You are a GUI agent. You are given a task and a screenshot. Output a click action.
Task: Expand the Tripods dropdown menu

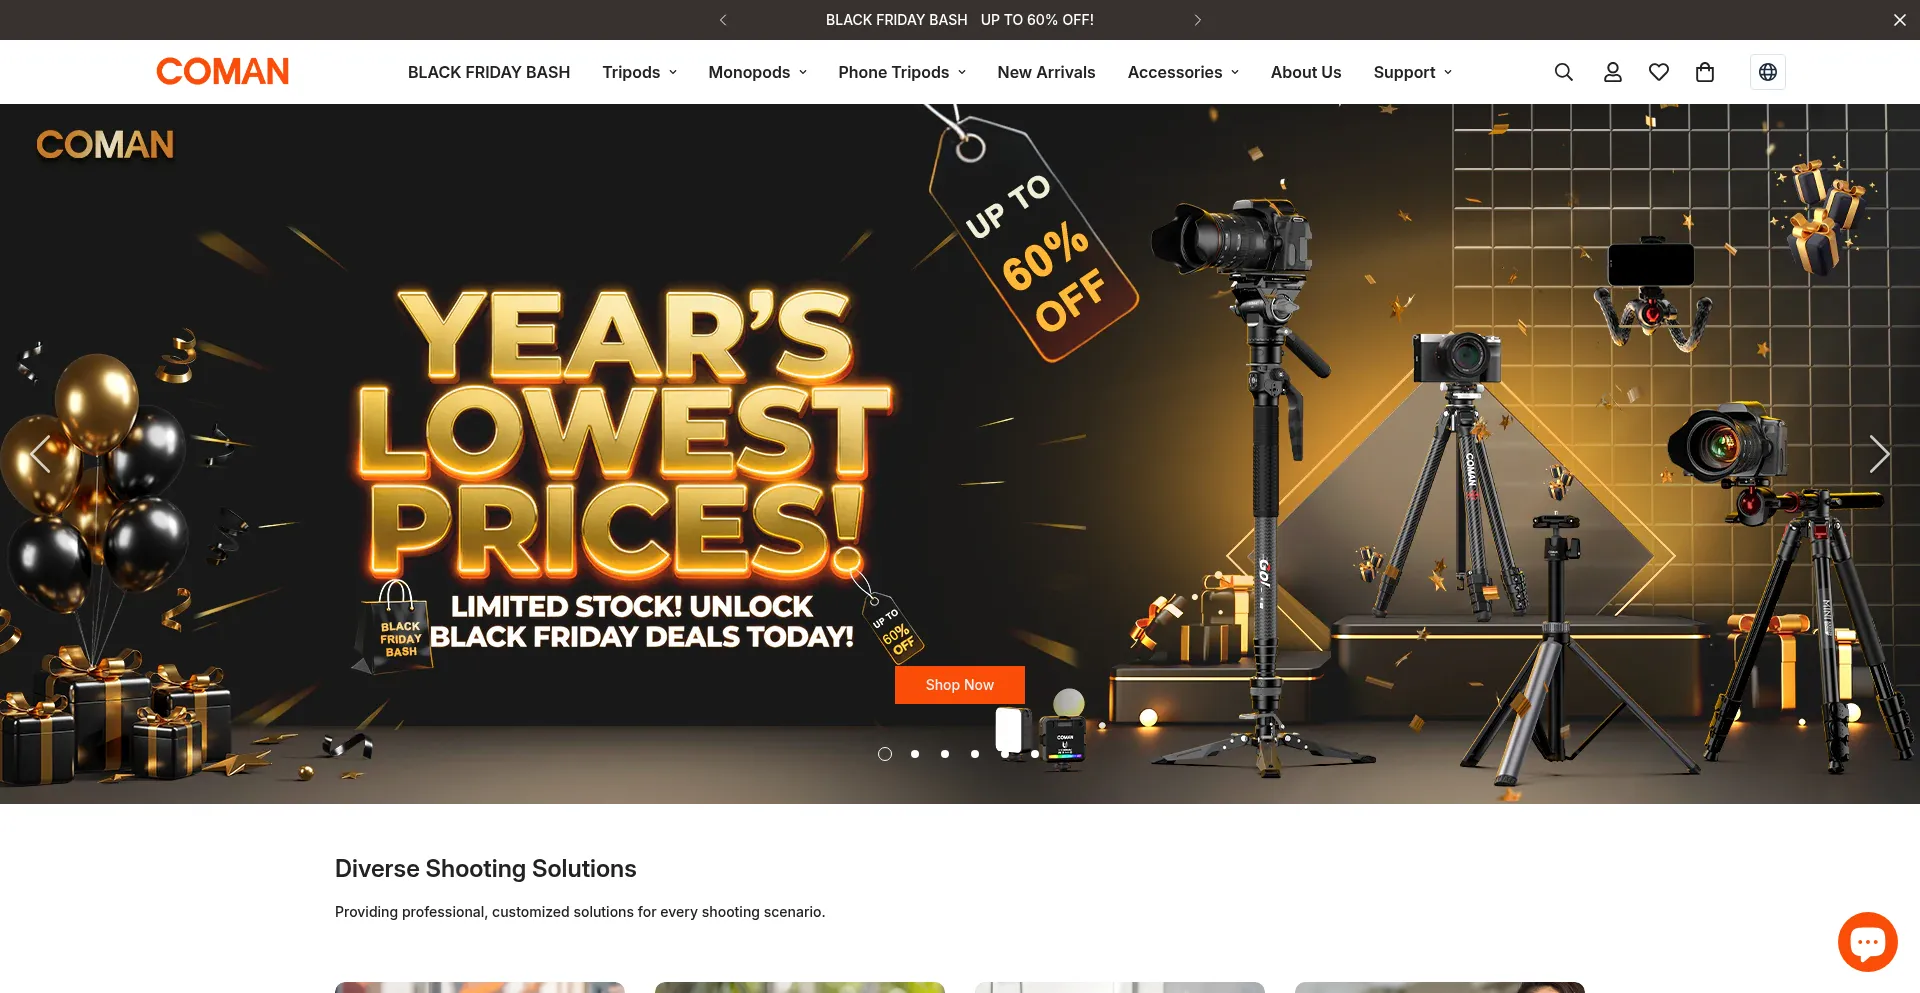pos(640,72)
